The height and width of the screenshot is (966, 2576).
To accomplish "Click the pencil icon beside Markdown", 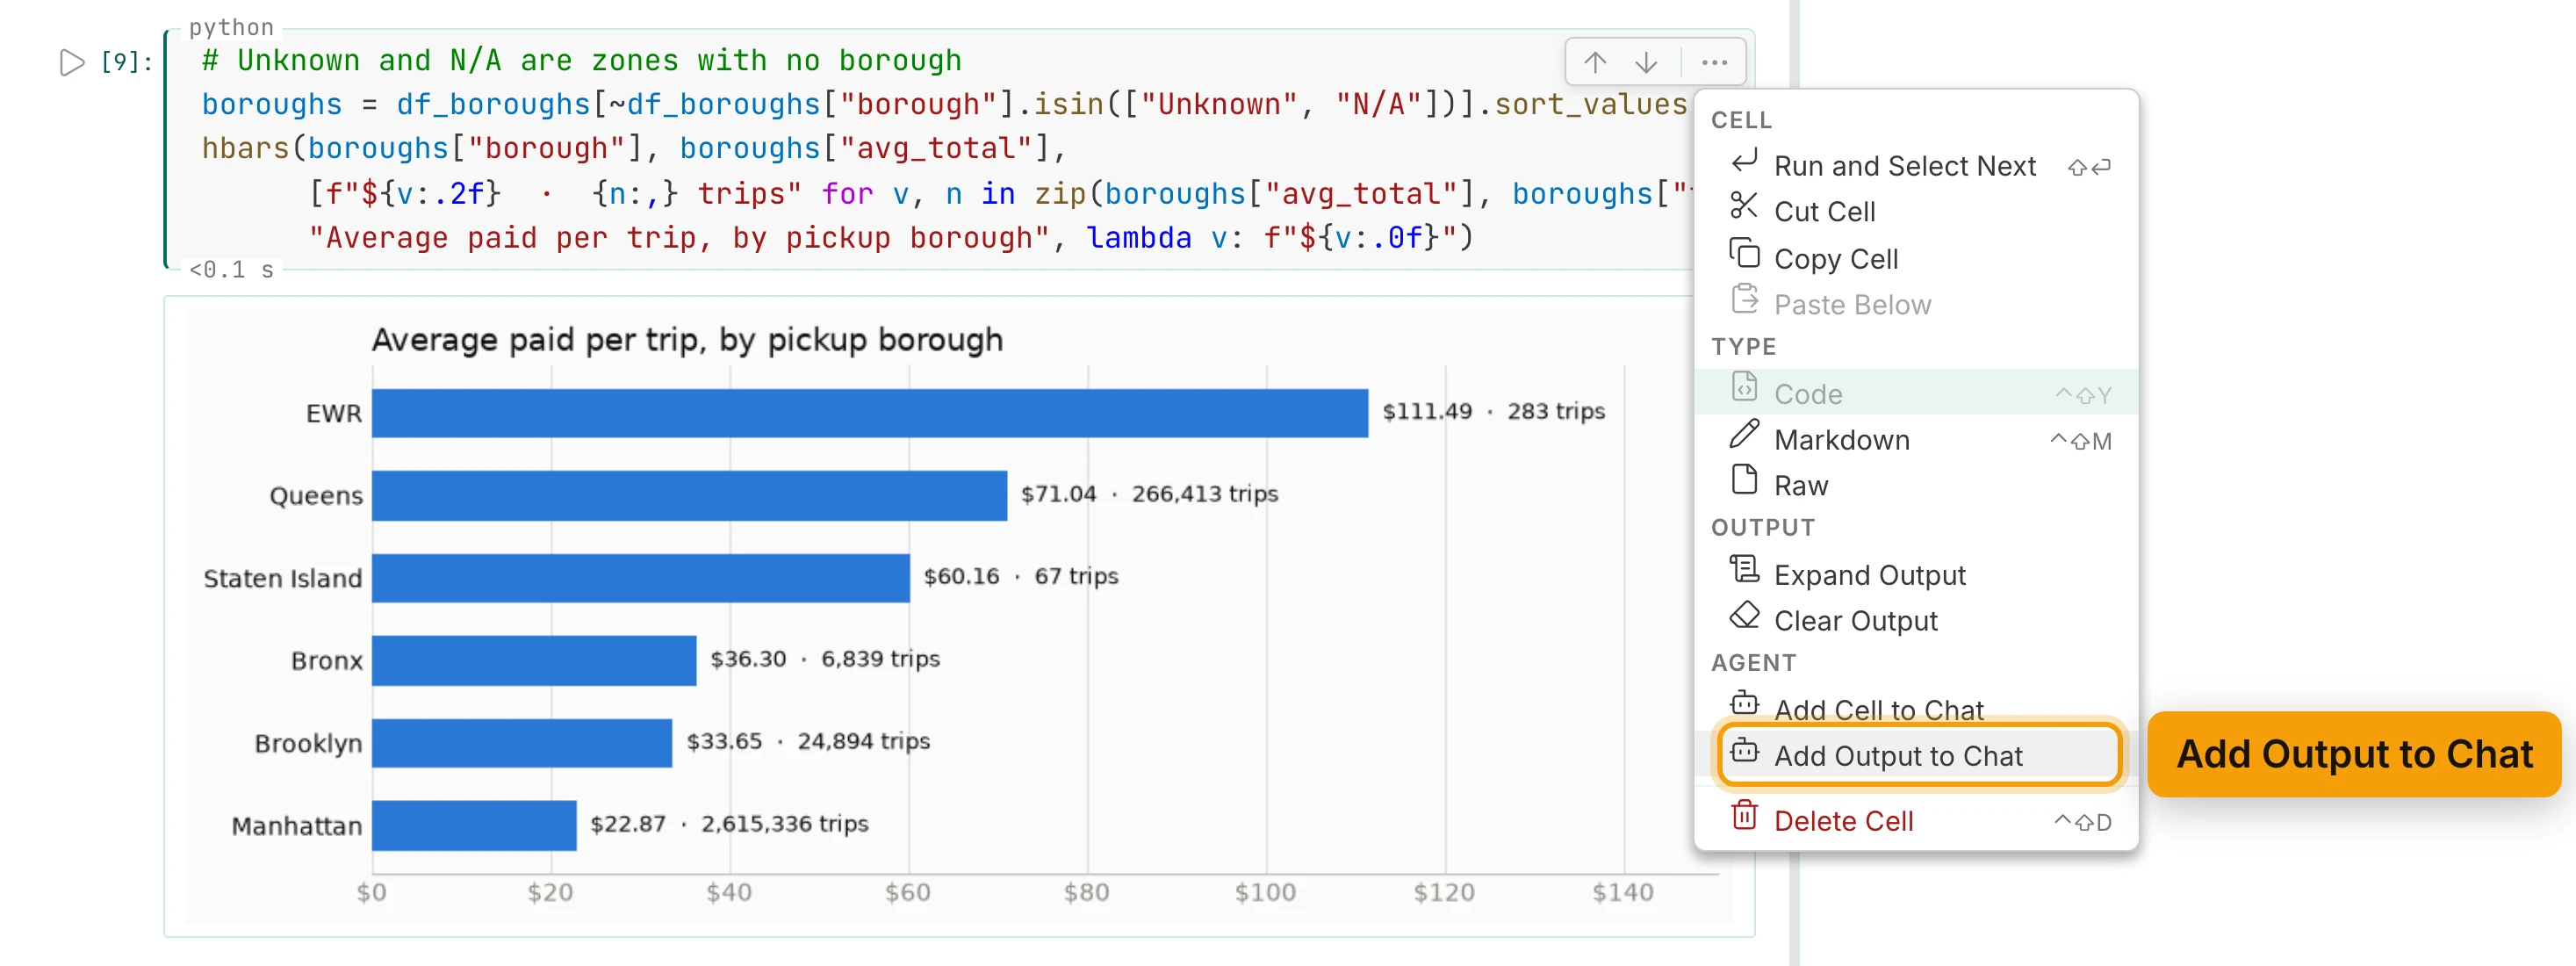I will tap(1744, 434).
